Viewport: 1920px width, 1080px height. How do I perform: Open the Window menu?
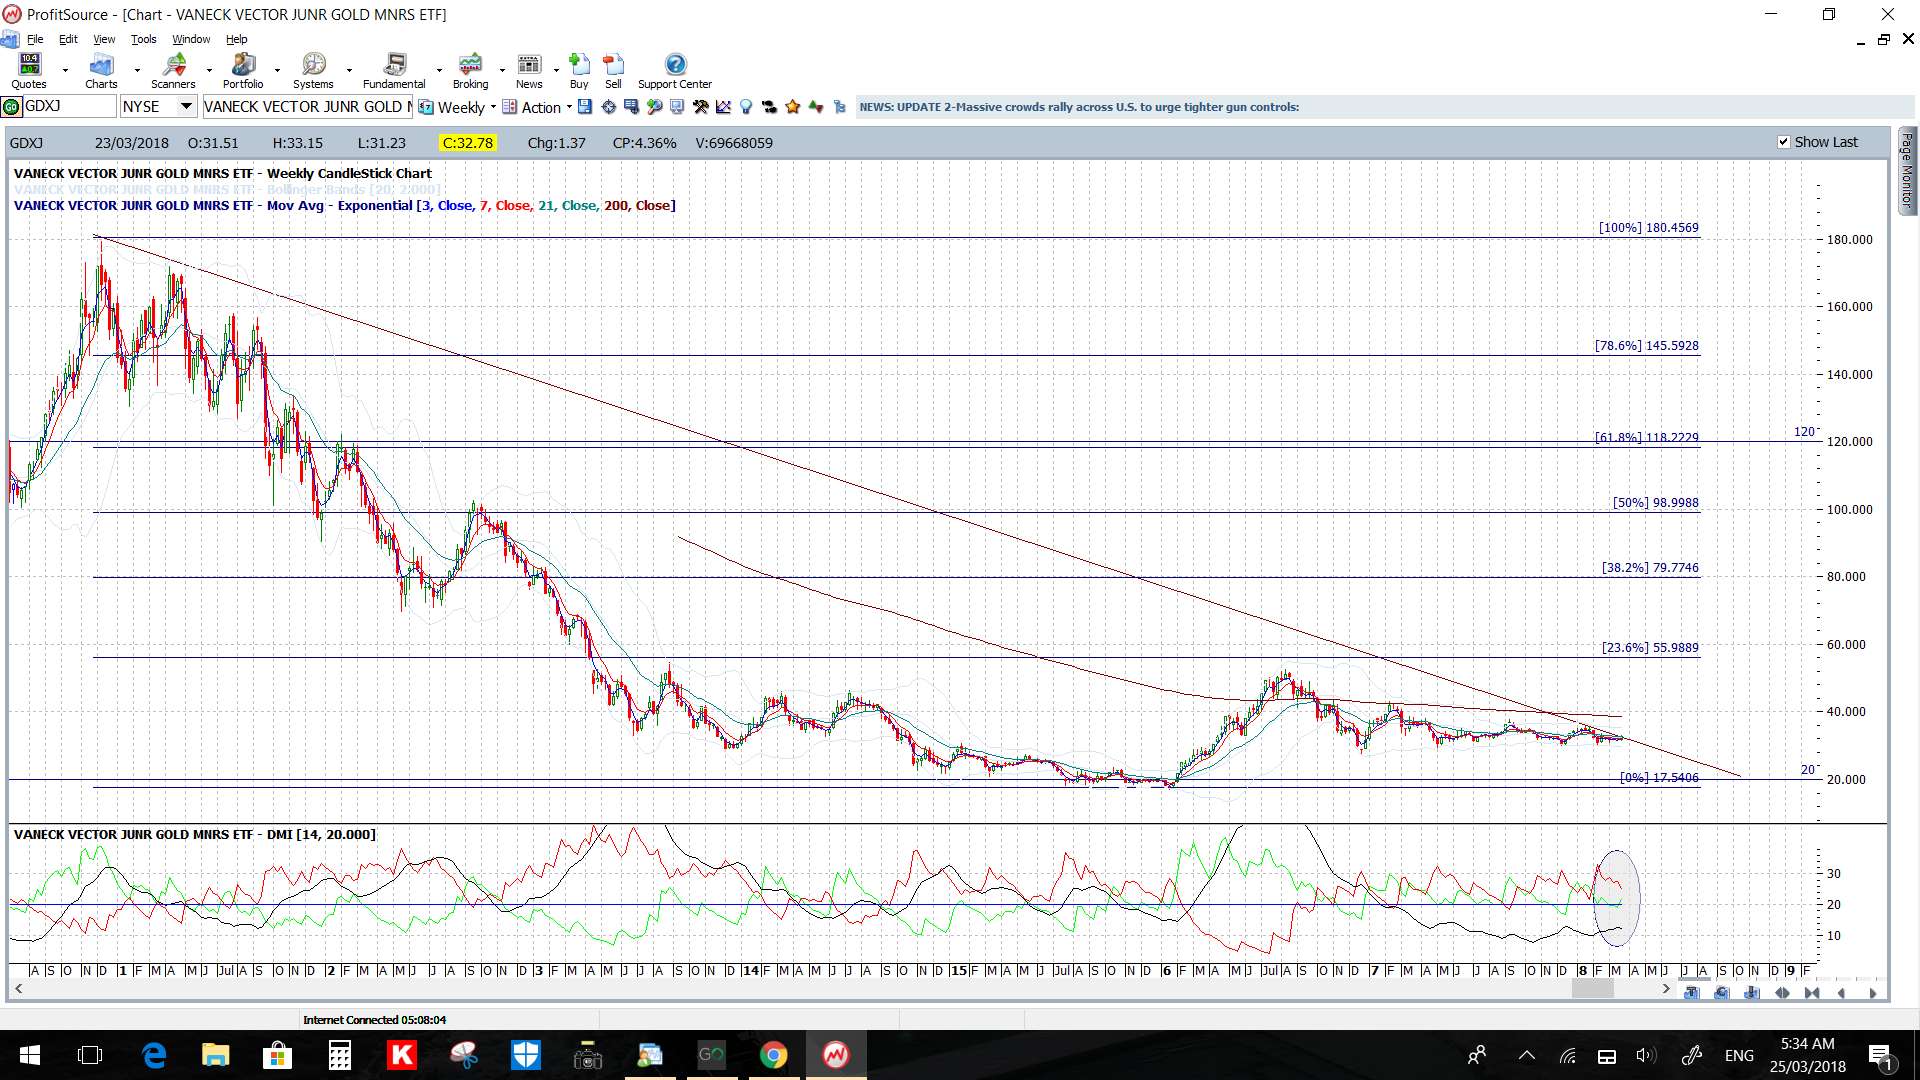(191, 39)
